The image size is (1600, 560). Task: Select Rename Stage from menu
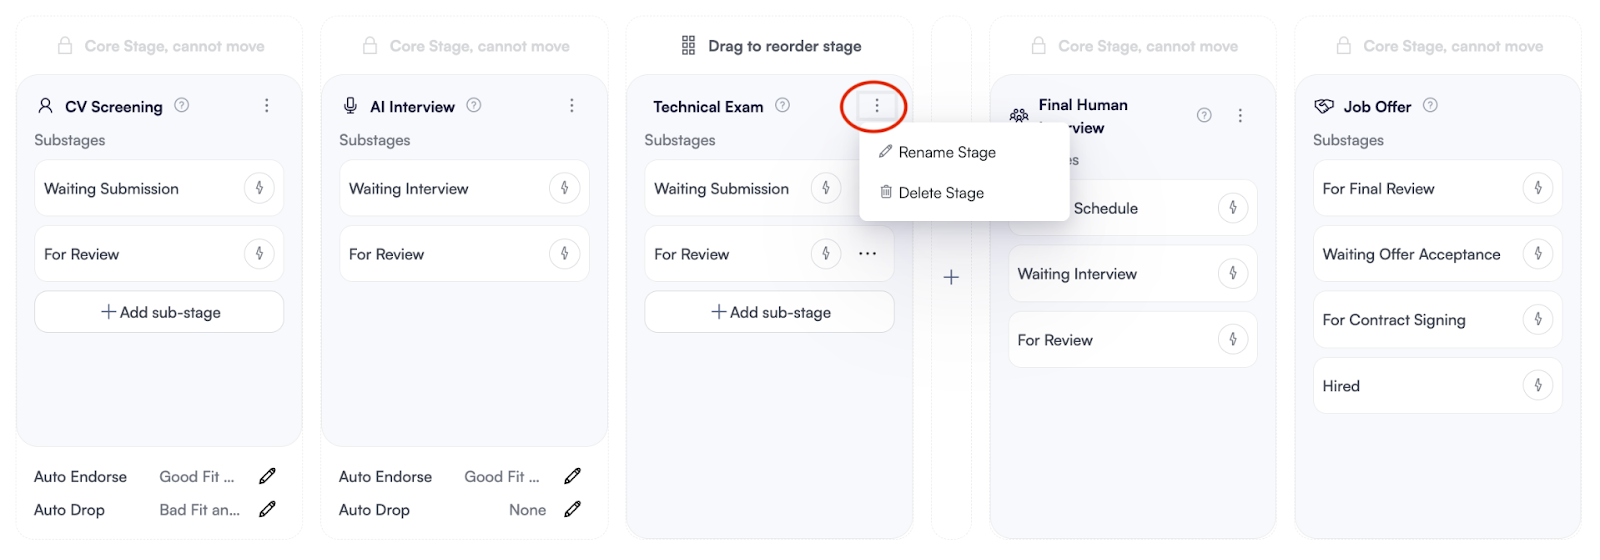click(946, 153)
